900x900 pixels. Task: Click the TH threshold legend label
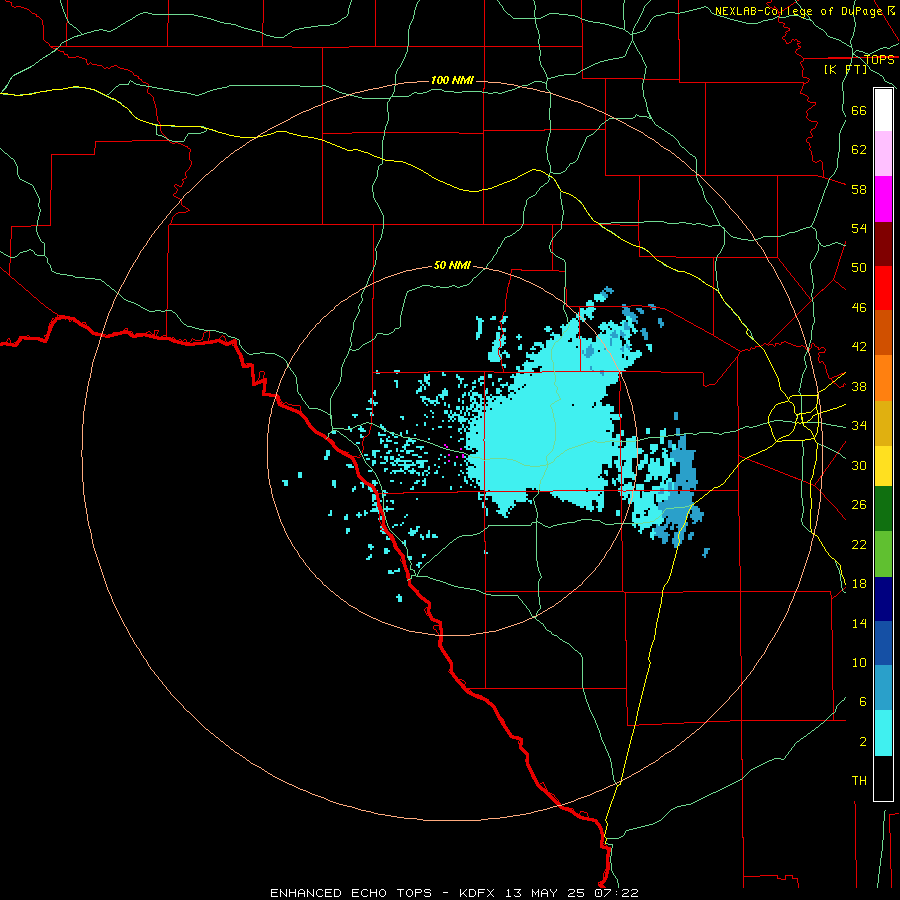[859, 781]
